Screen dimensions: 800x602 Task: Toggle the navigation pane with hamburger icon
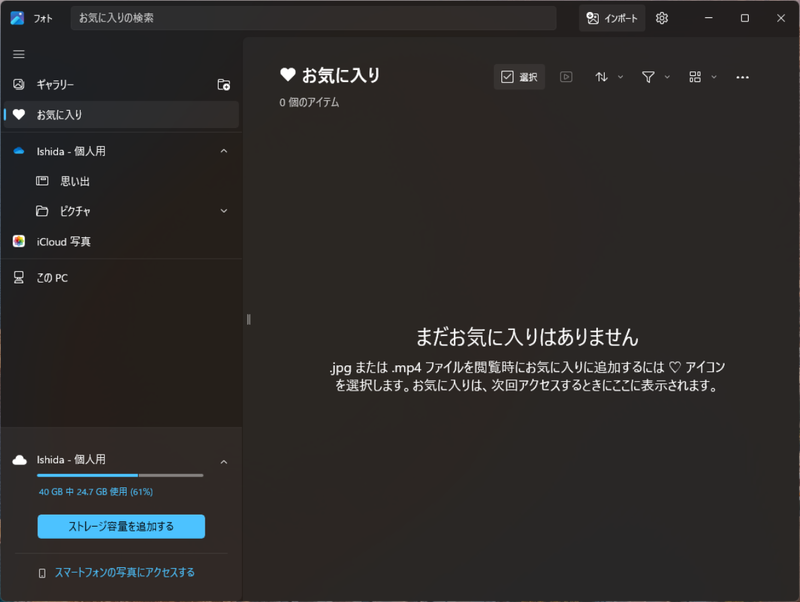(17, 53)
